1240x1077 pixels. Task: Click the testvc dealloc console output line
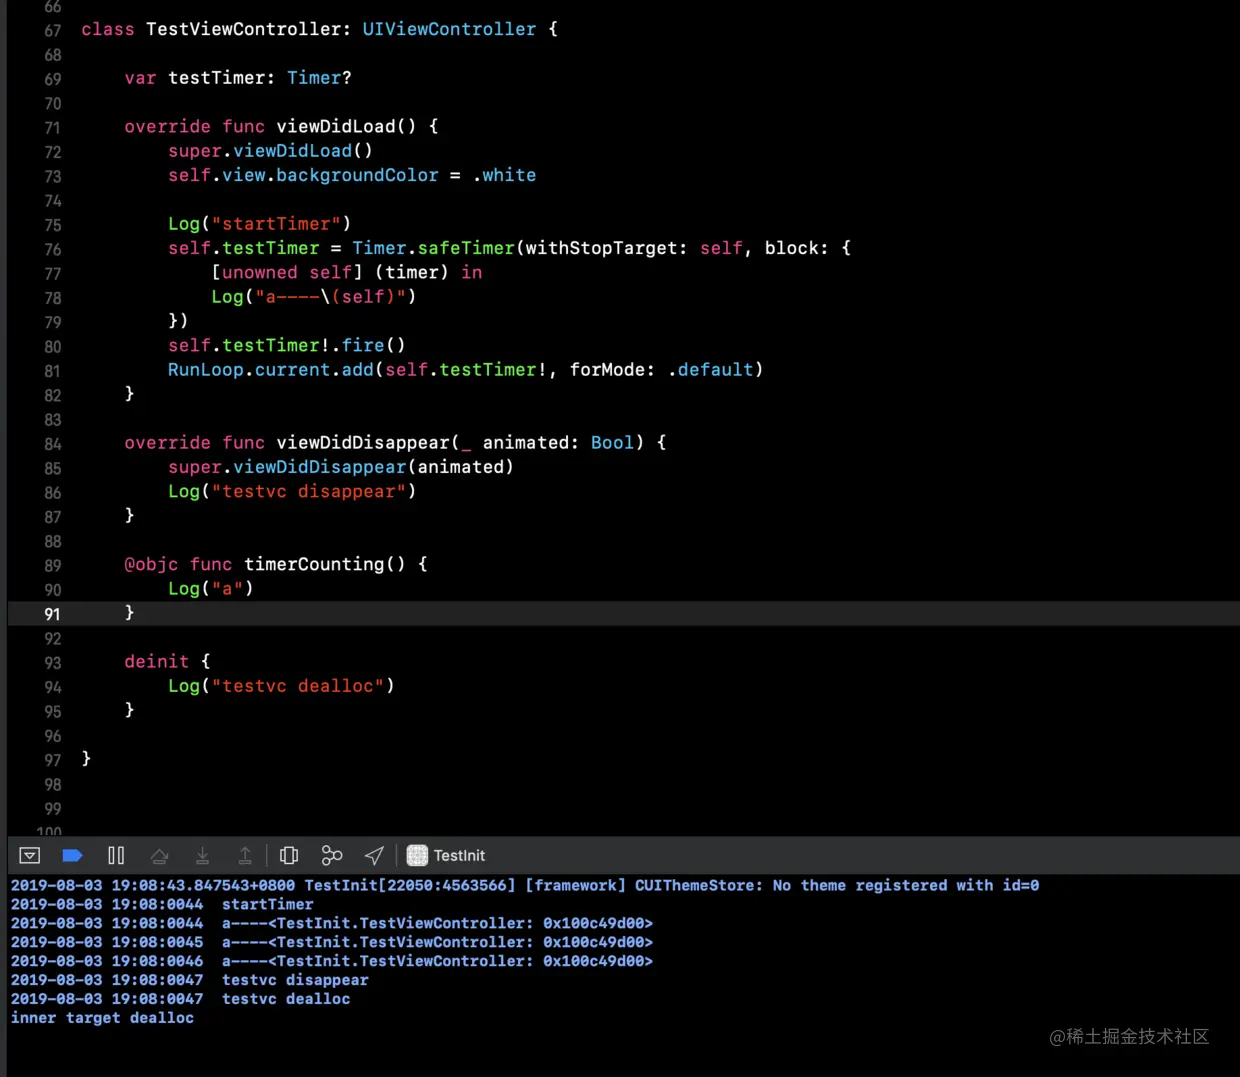pyautogui.click(x=181, y=999)
